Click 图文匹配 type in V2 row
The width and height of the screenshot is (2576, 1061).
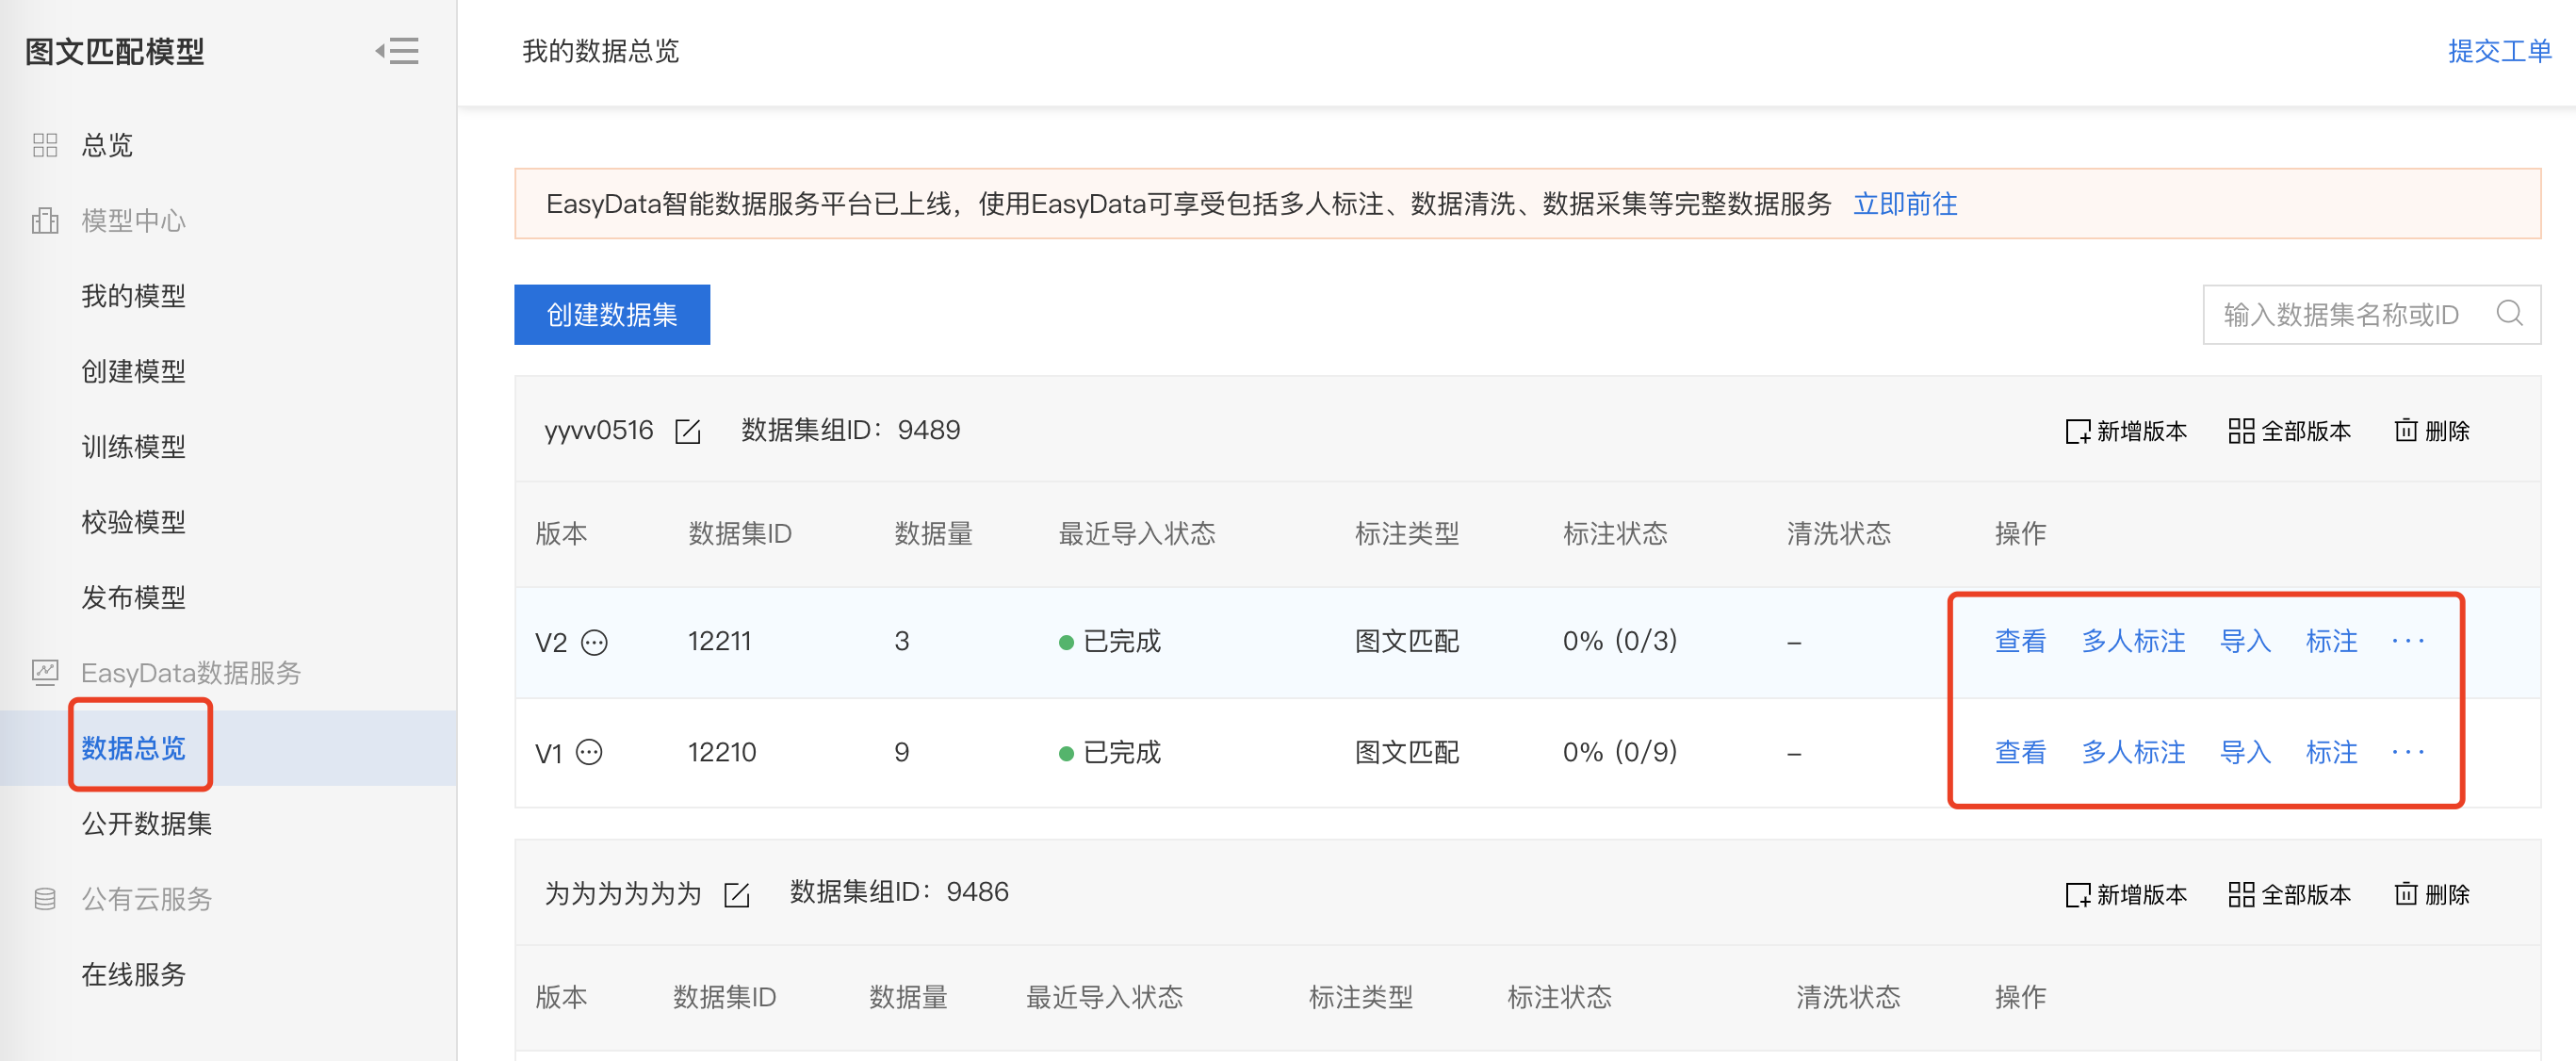pyautogui.click(x=1406, y=641)
